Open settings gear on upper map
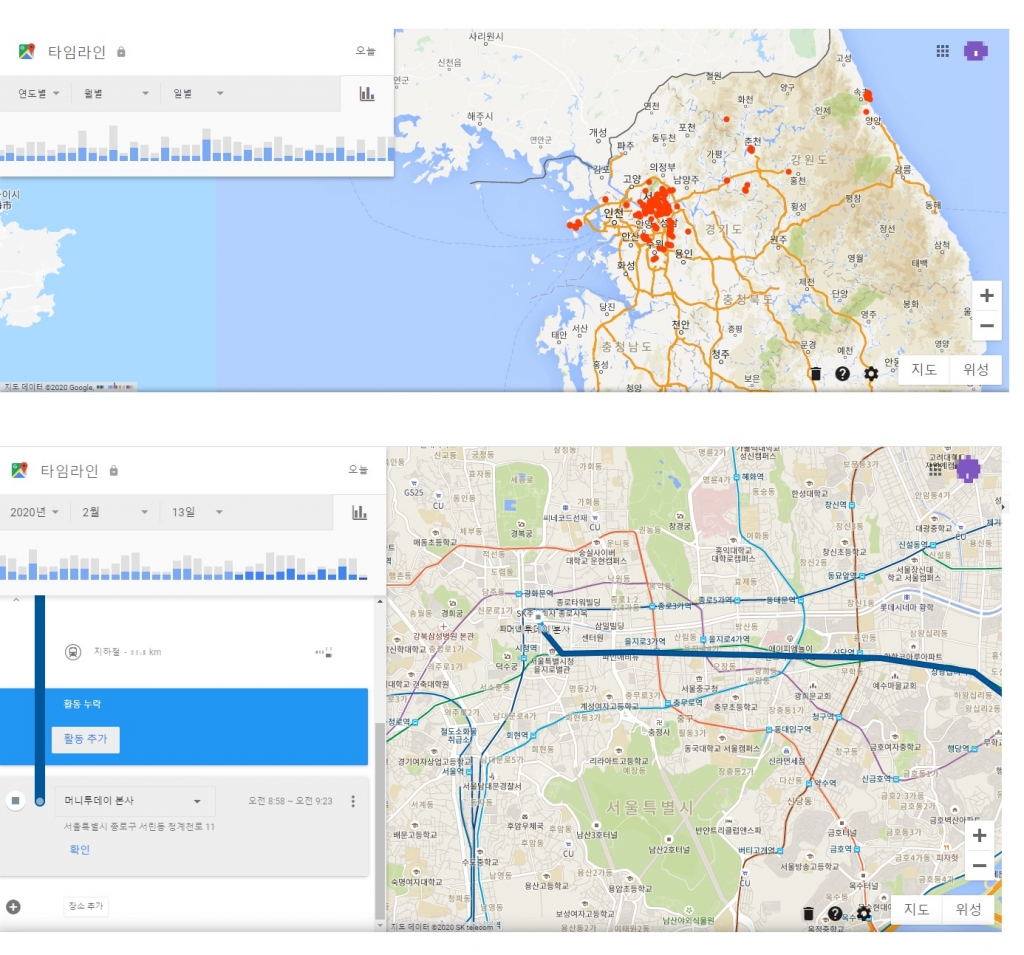Viewport: 1024px width, 955px height. coord(871,374)
